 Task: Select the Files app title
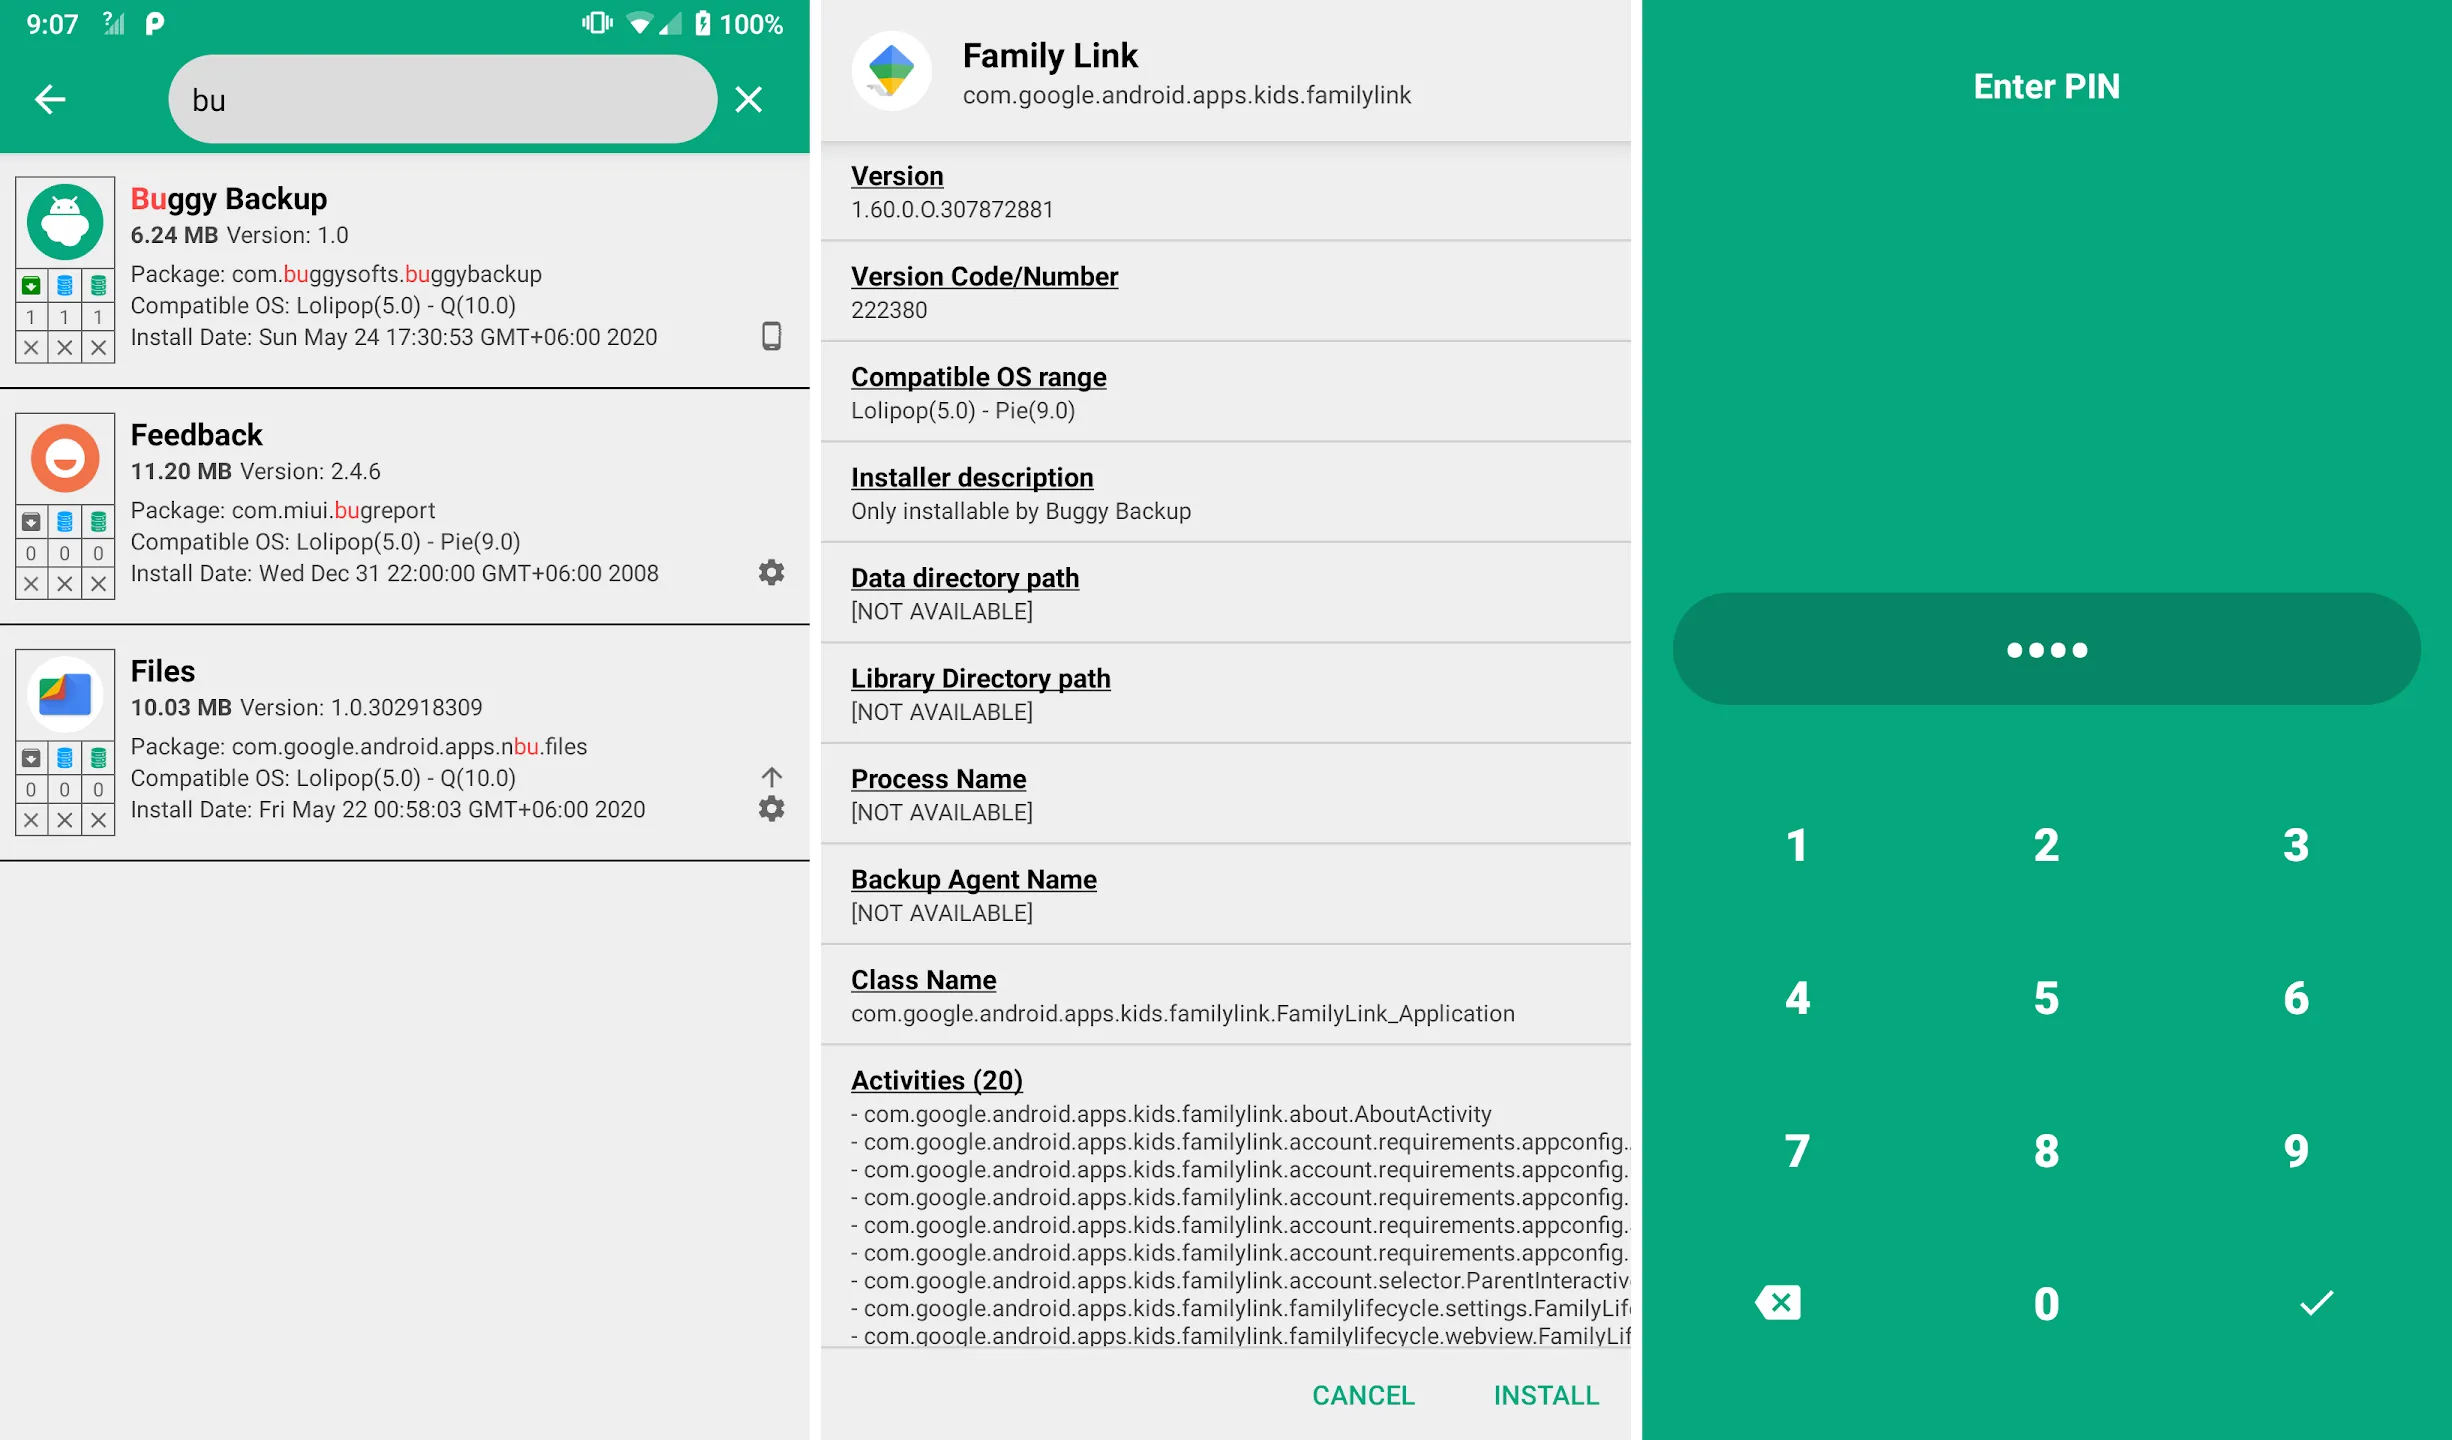point(163,671)
